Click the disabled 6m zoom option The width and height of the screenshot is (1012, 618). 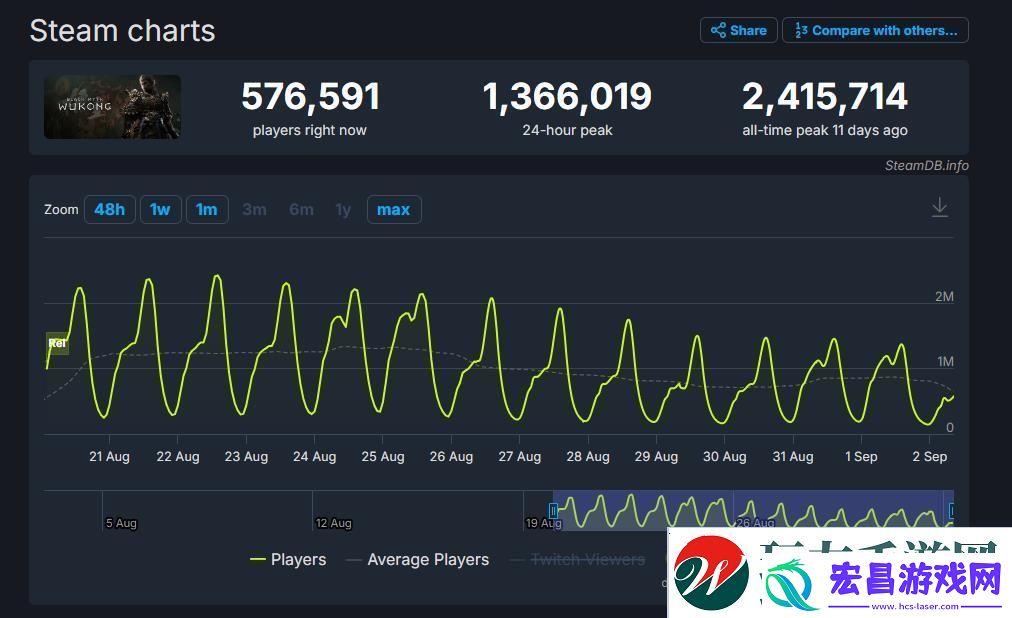click(301, 210)
